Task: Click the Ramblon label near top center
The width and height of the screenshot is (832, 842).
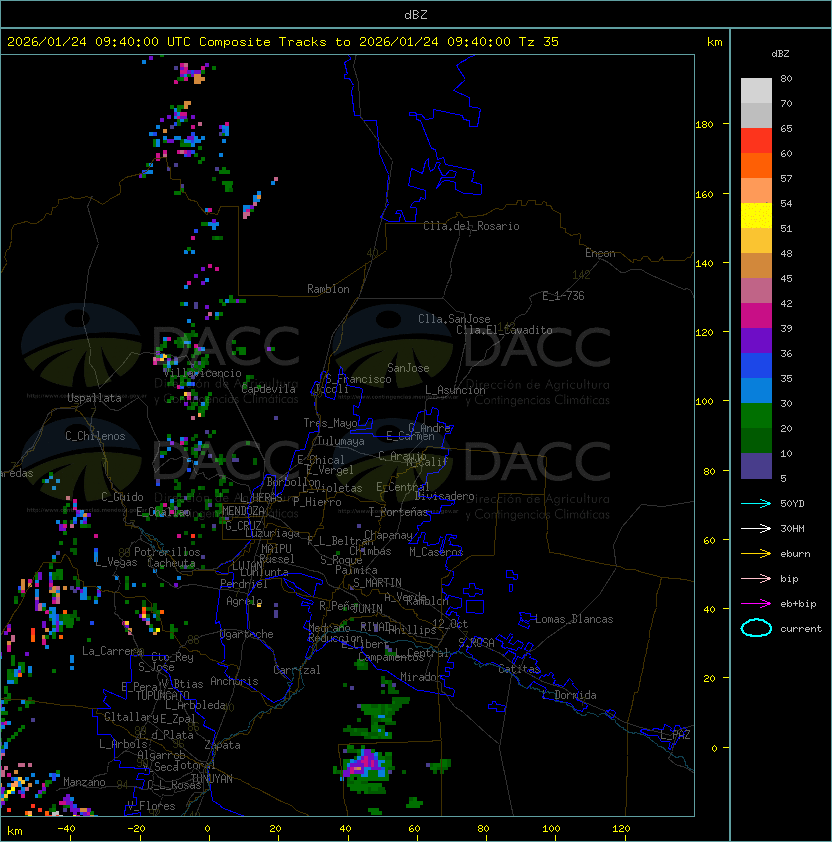Action: 328,289
